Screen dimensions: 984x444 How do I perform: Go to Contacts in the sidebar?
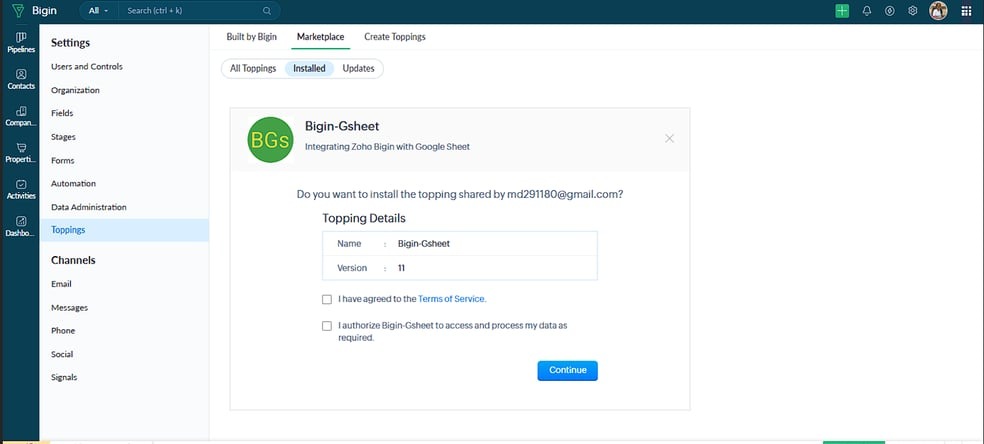coord(21,79)
